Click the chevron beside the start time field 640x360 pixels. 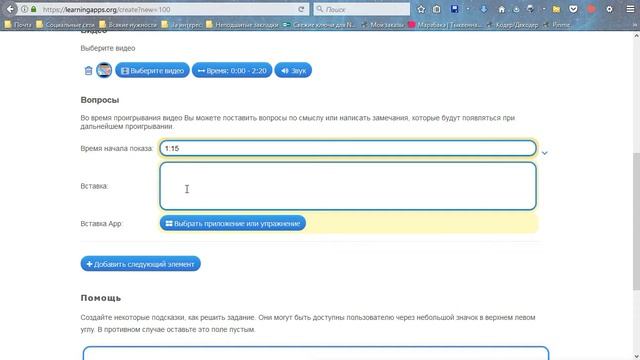pyautogui.click(x=544, y=153)
